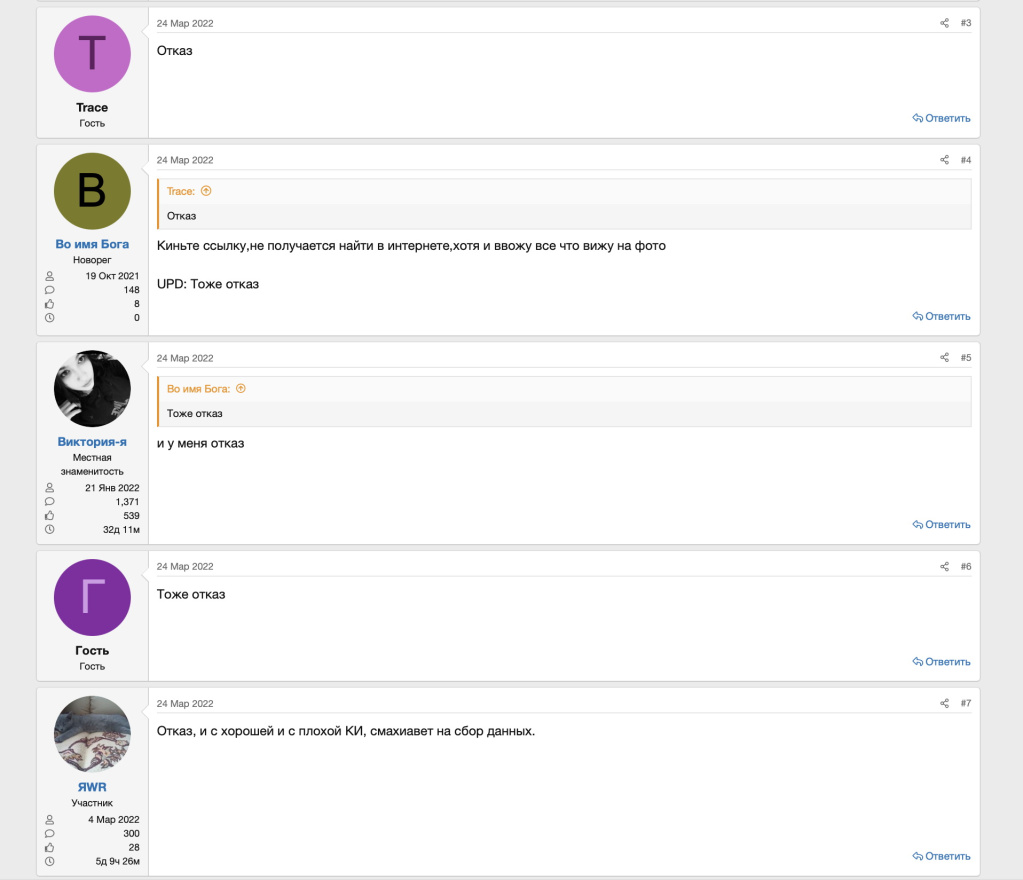Click Виктория-я's avatar photo
This screenshot has height=880, width=1023.
click(x=92, y=389)
